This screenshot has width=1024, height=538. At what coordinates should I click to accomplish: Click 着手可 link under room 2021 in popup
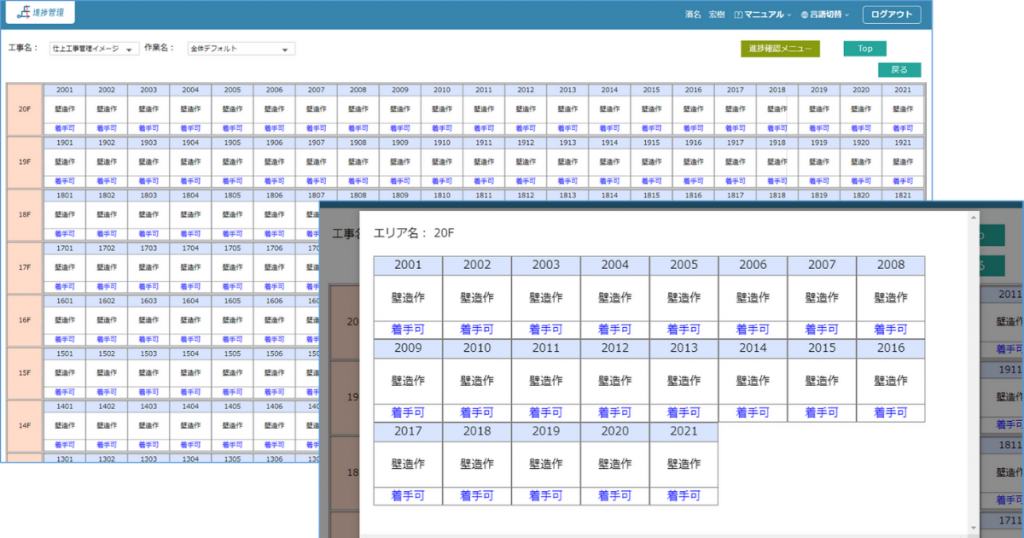(x=683, y=495)
